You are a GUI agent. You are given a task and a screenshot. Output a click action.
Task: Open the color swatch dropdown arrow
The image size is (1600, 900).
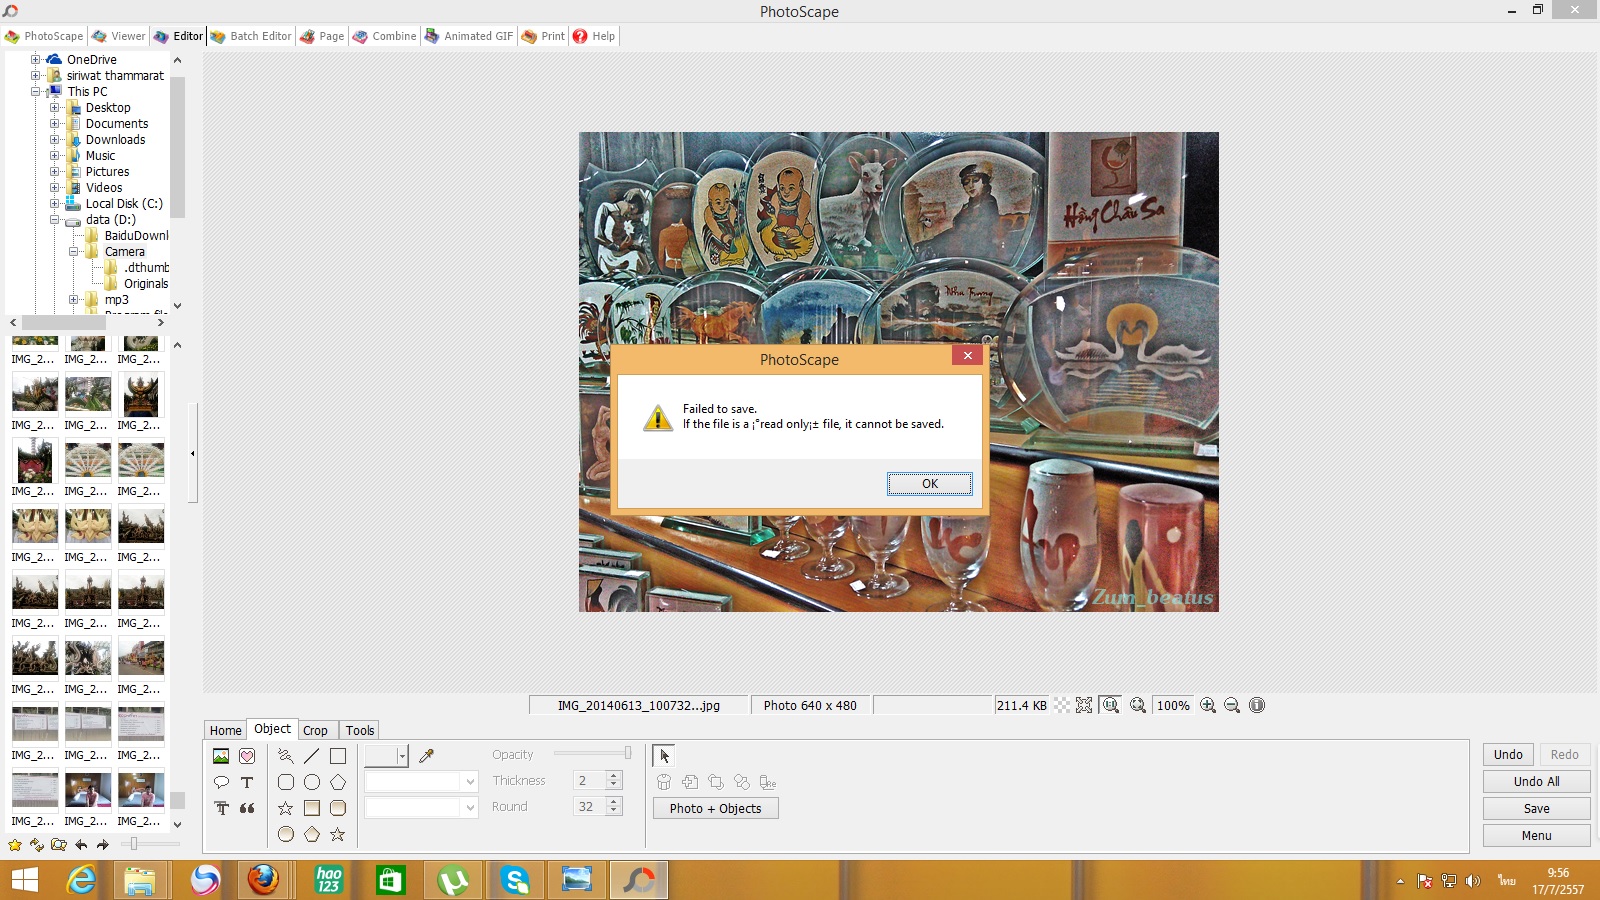point(402,756)
